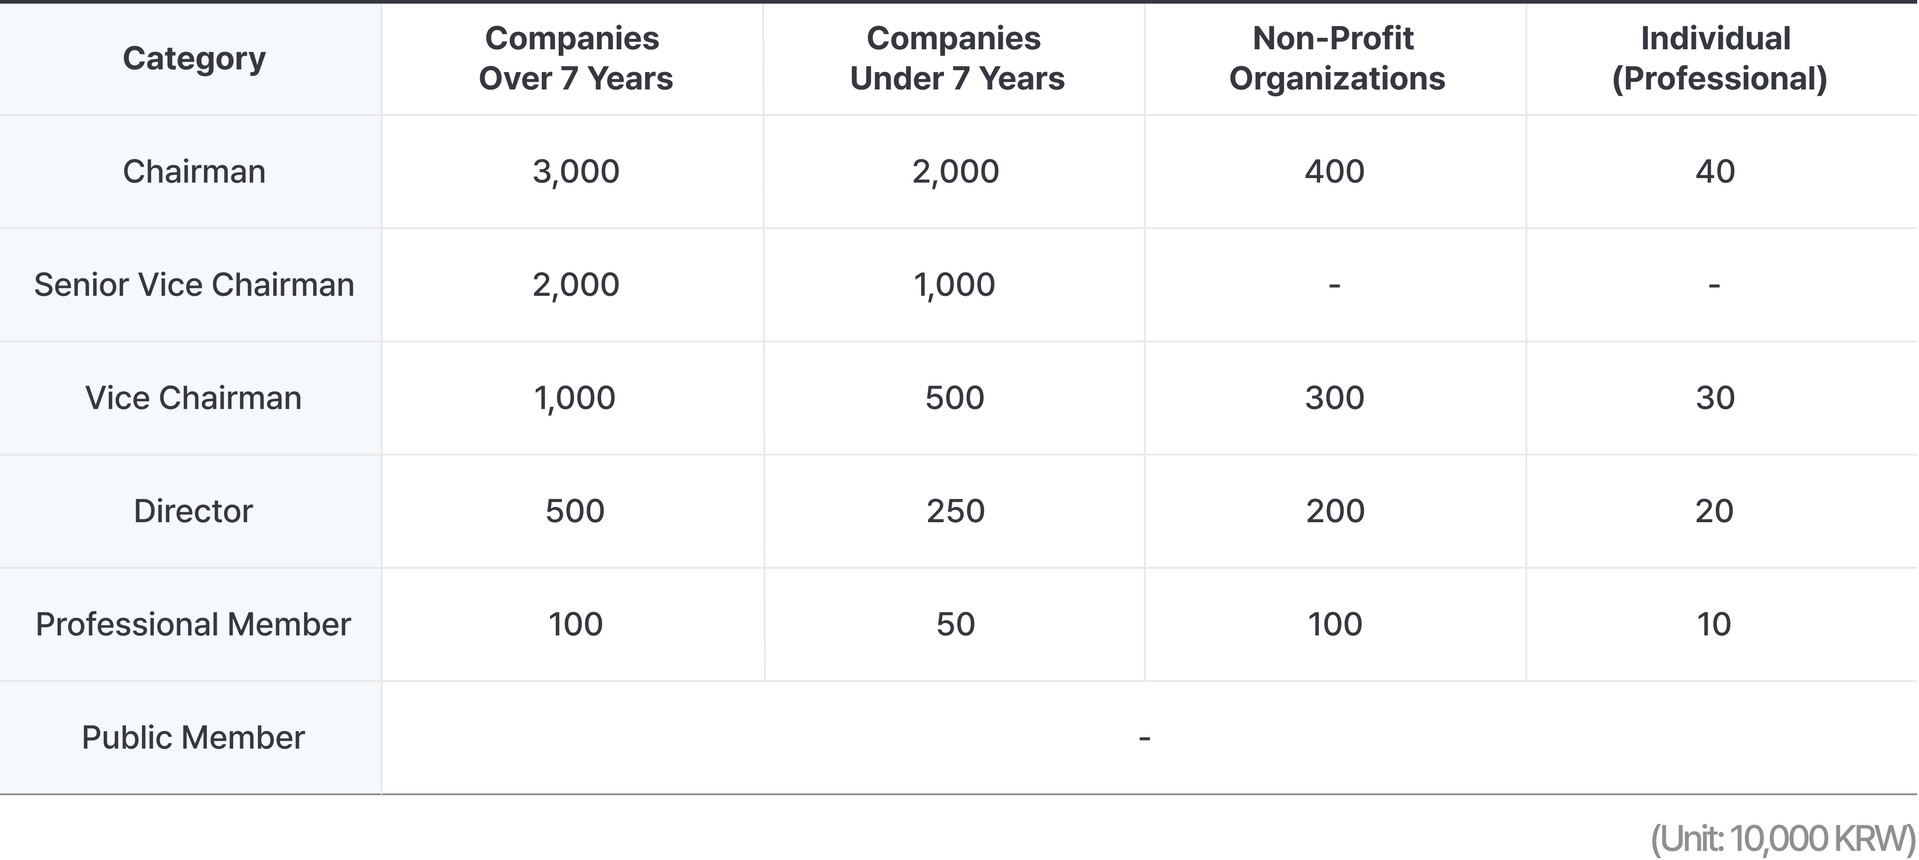Click the Unit: 10,000 KRW note
Screen dimensions: 1919x860
1782,838
